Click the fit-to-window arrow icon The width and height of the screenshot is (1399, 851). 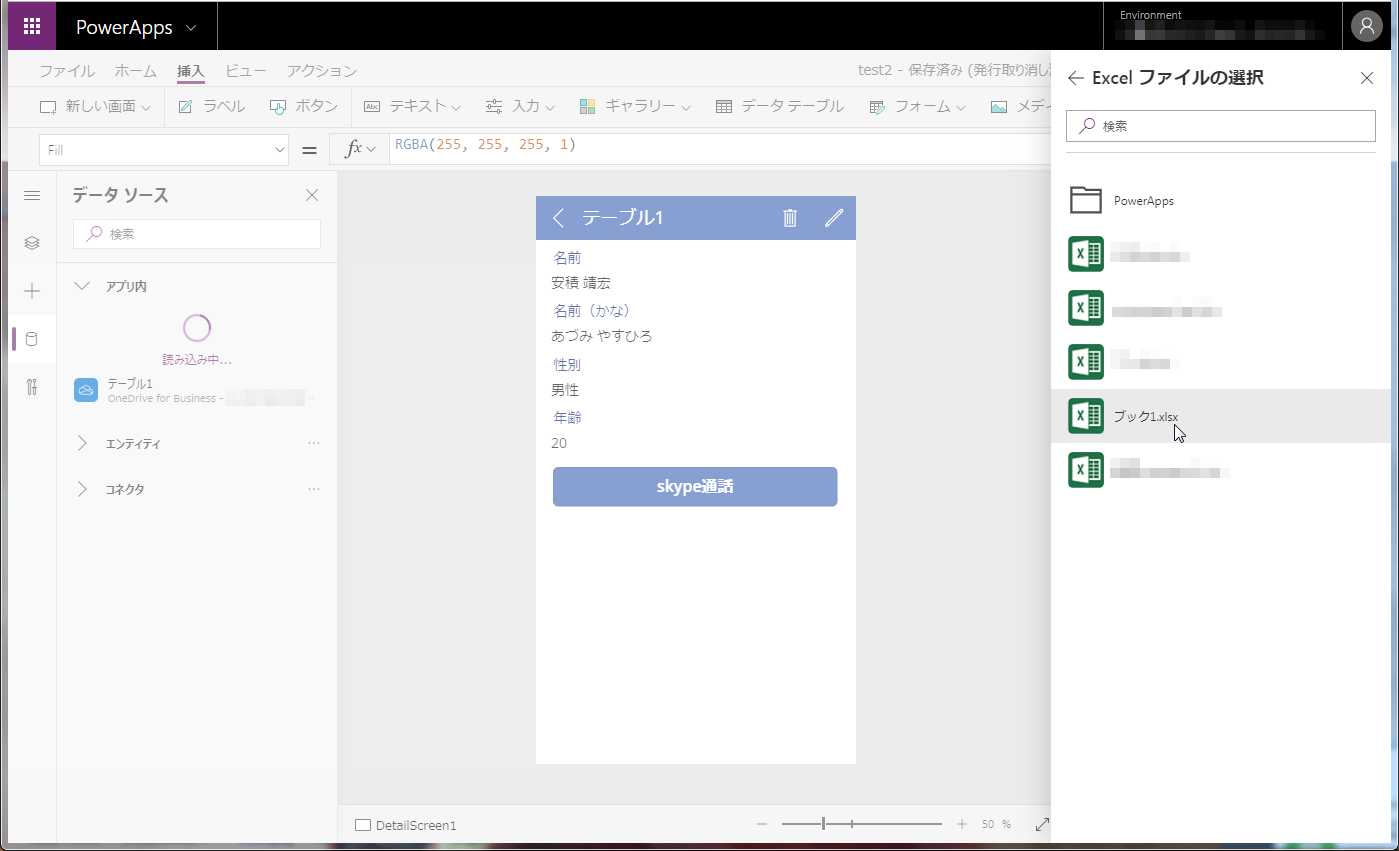(1042, 824)
